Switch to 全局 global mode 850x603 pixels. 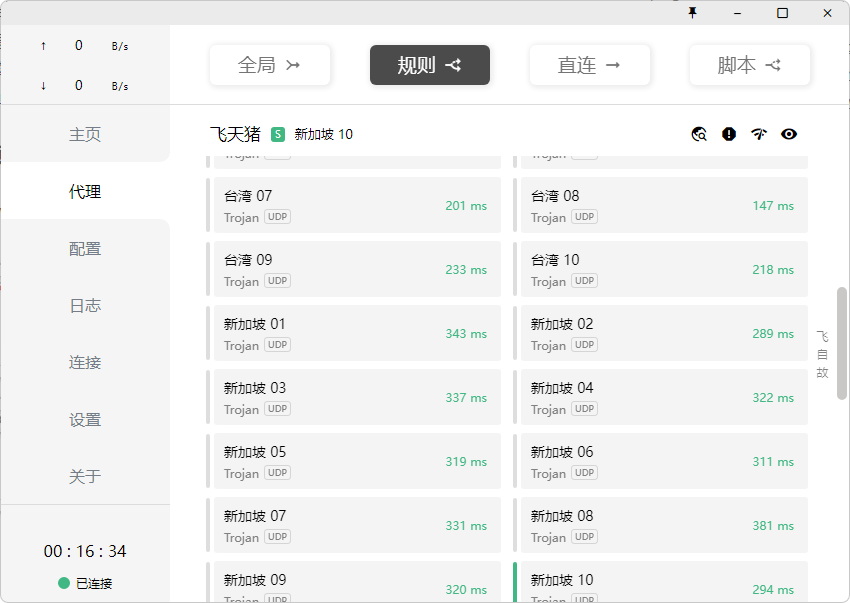coord(270,65)
